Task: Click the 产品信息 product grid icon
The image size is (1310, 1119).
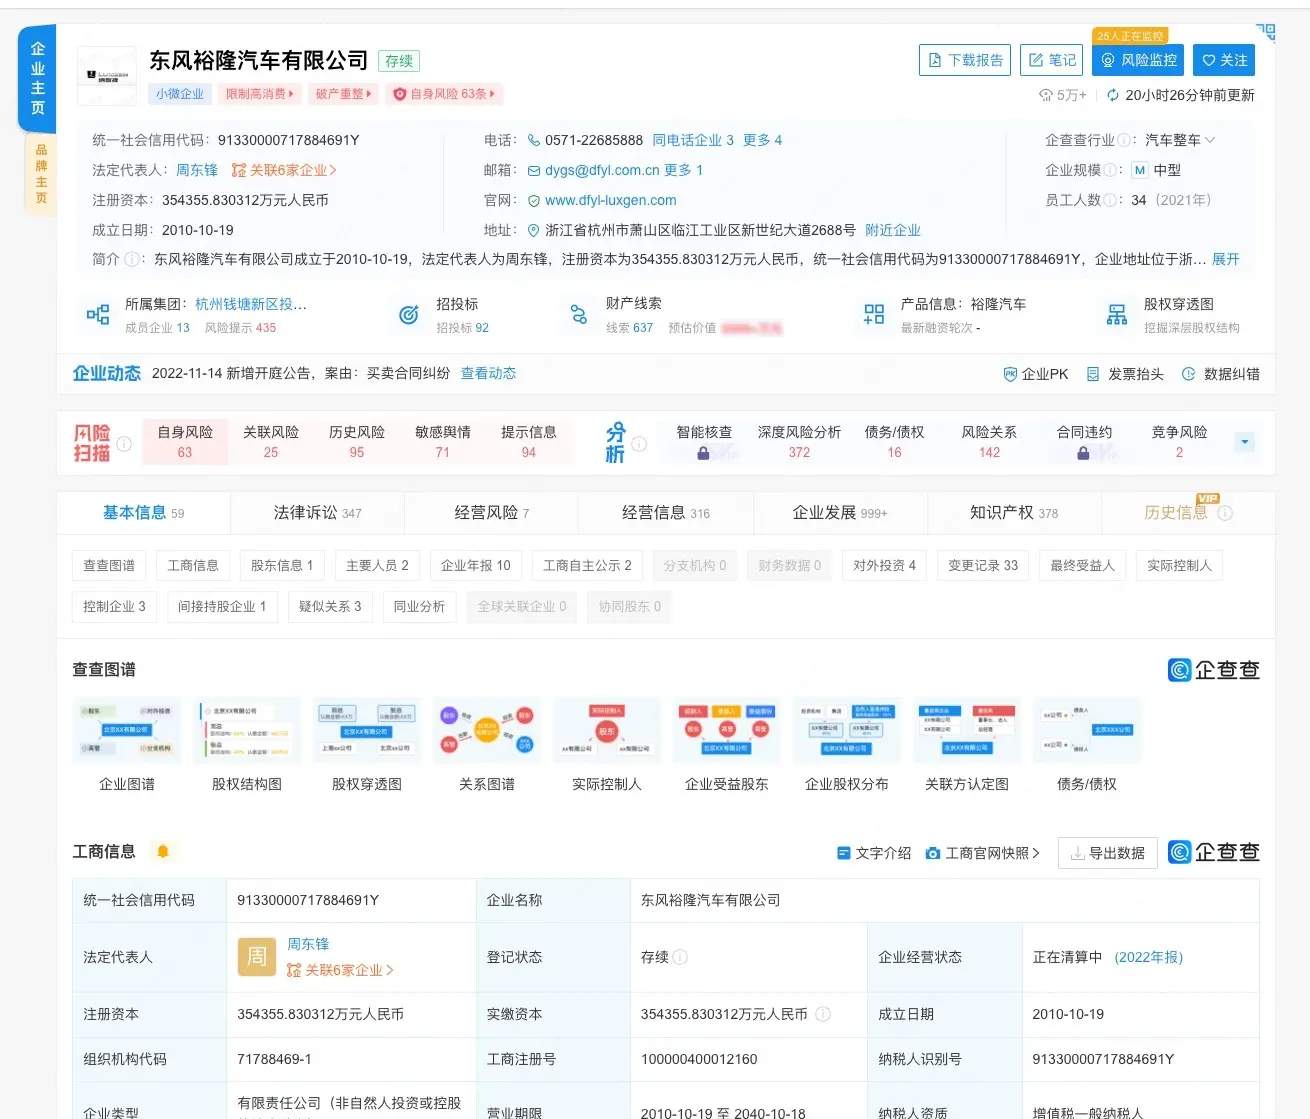Action: pyautogui.click(x=874, y=315)
